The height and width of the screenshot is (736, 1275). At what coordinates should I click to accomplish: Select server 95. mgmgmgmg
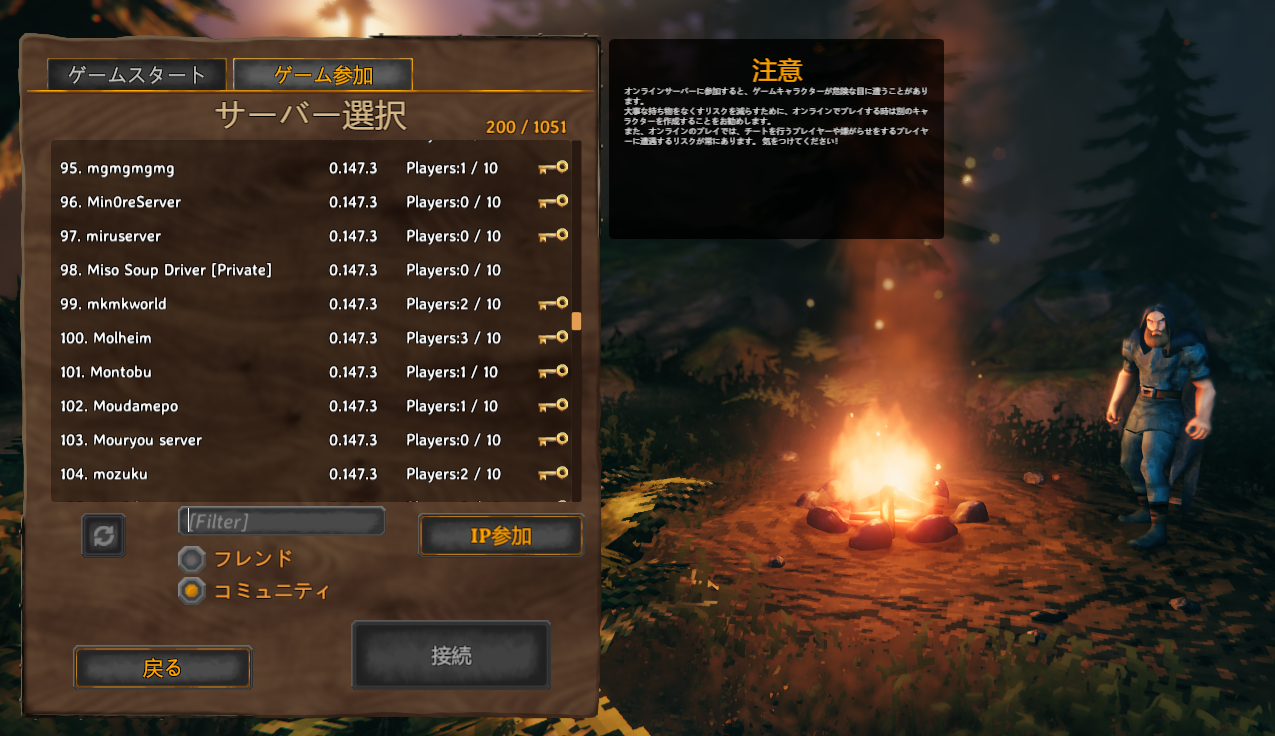click(x=311, y=168)
